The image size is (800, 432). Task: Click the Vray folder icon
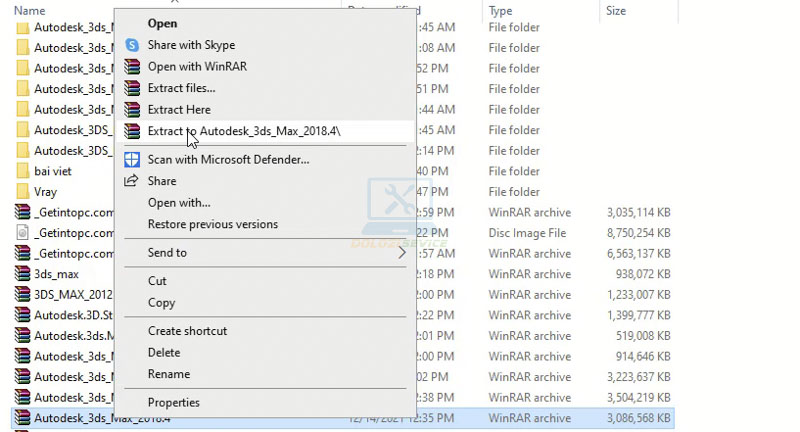coord(24,192)
